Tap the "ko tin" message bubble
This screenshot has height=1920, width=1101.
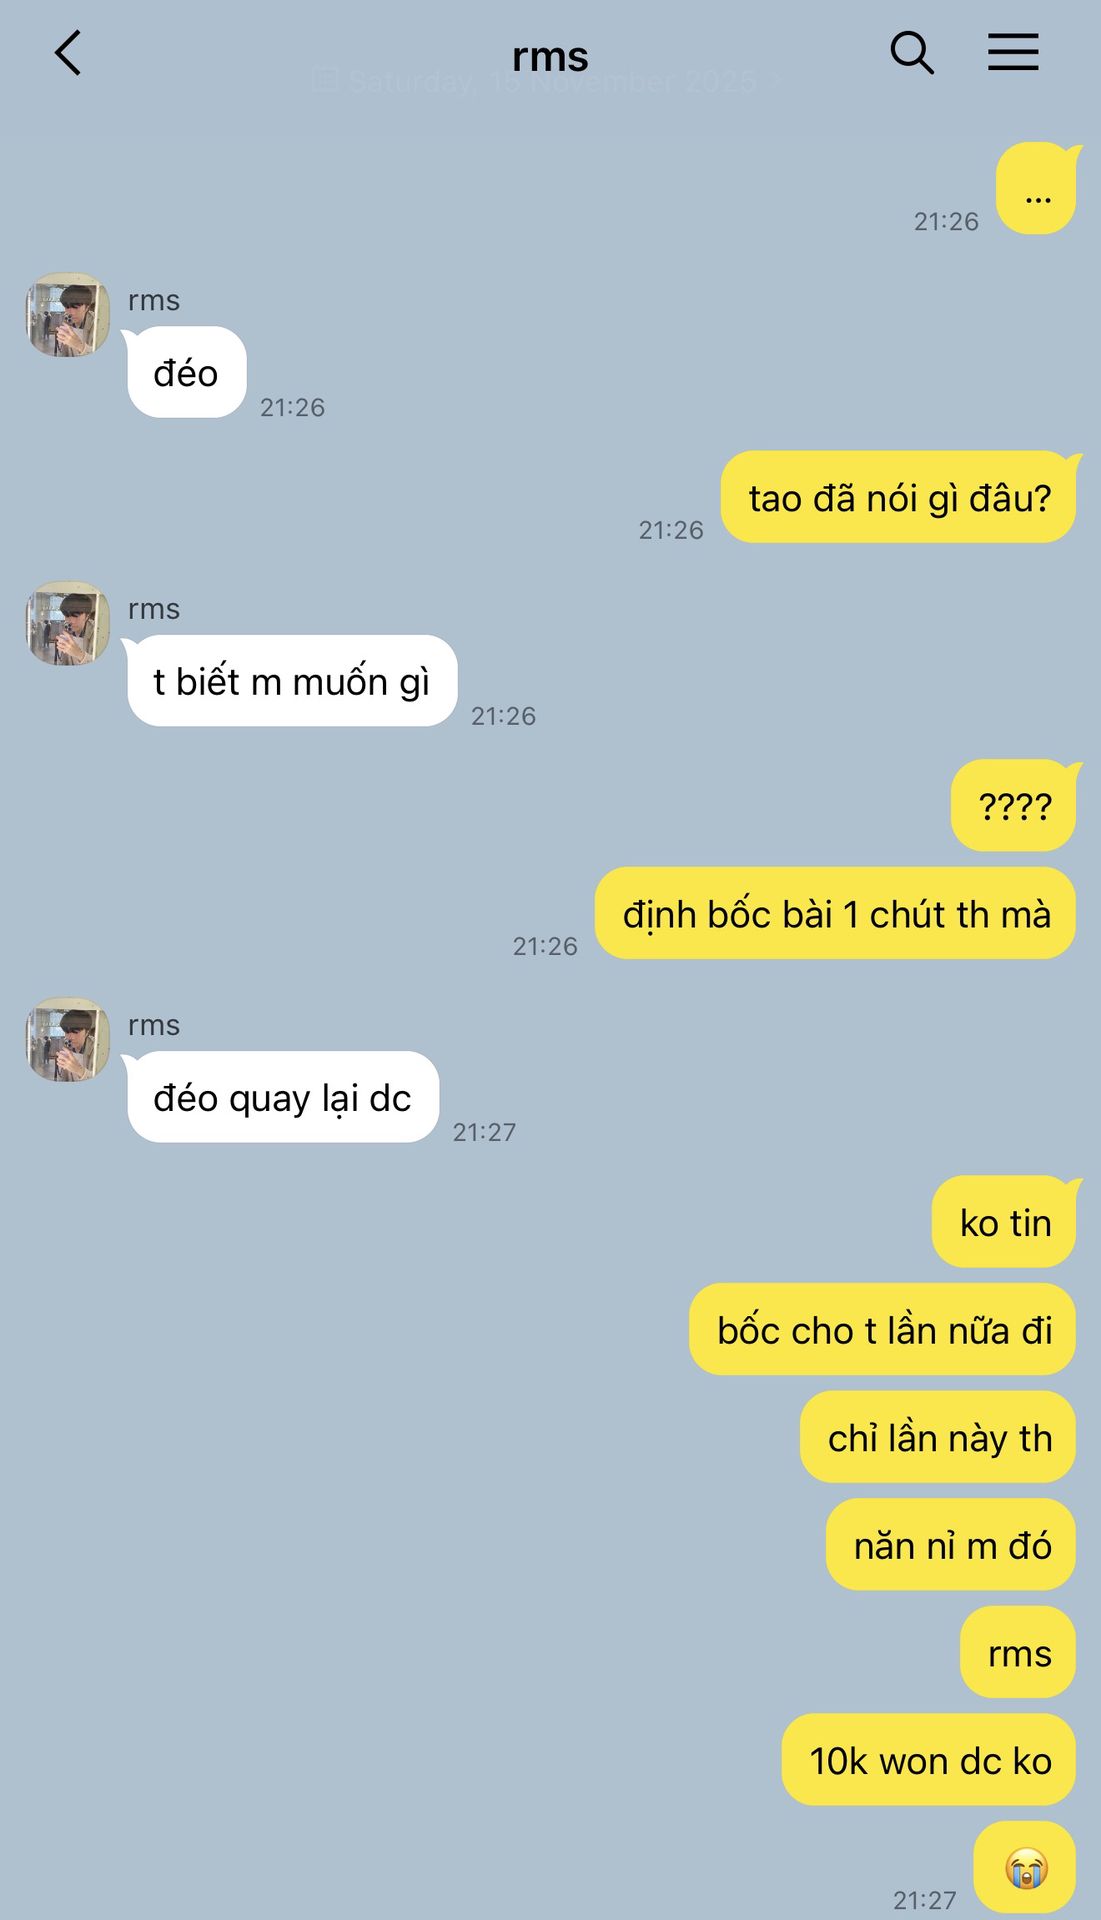[x=1005, y=1222]
